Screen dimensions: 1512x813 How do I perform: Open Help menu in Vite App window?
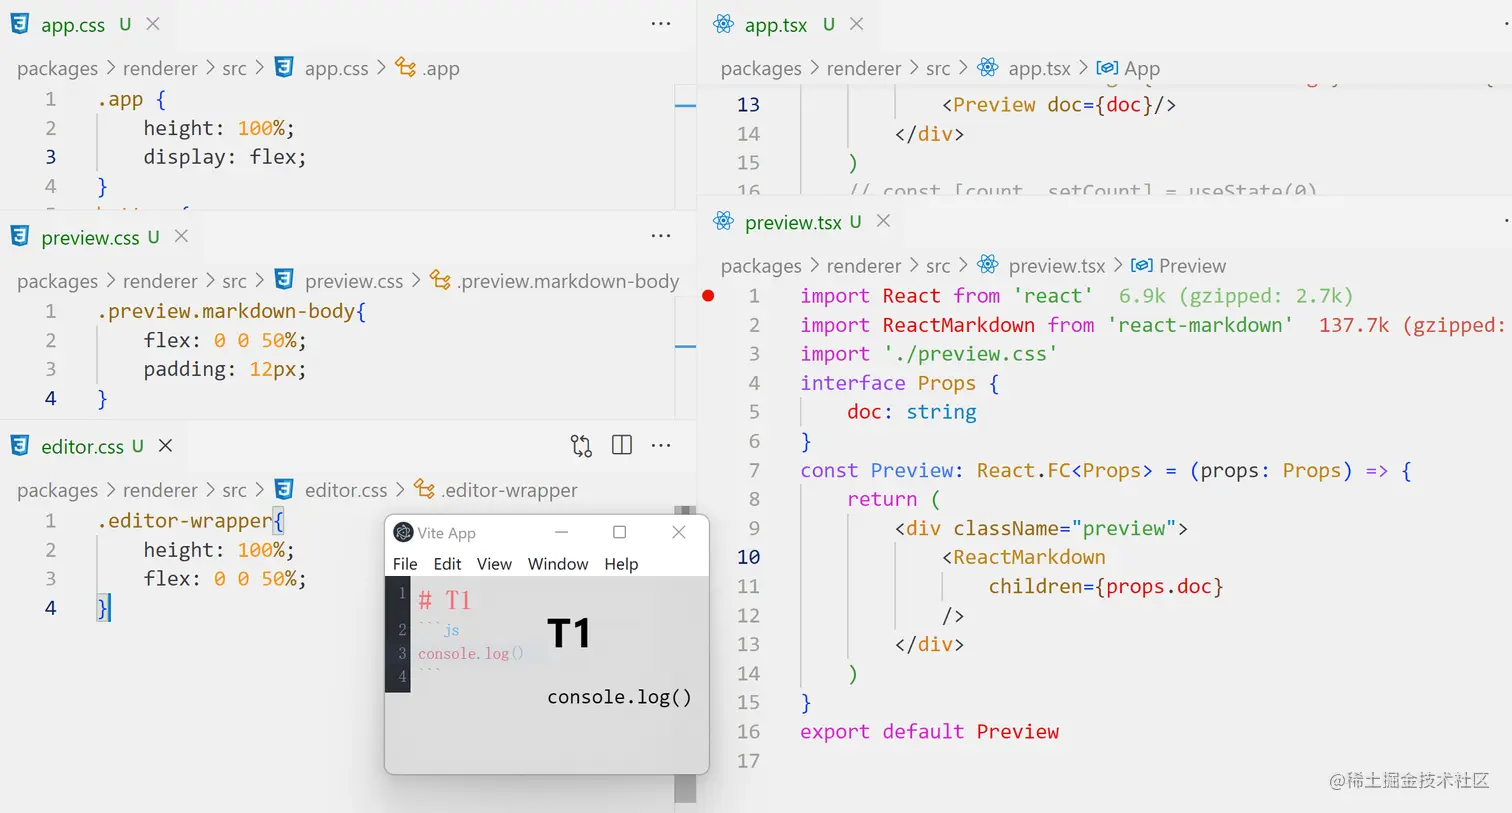coord(621,564)
